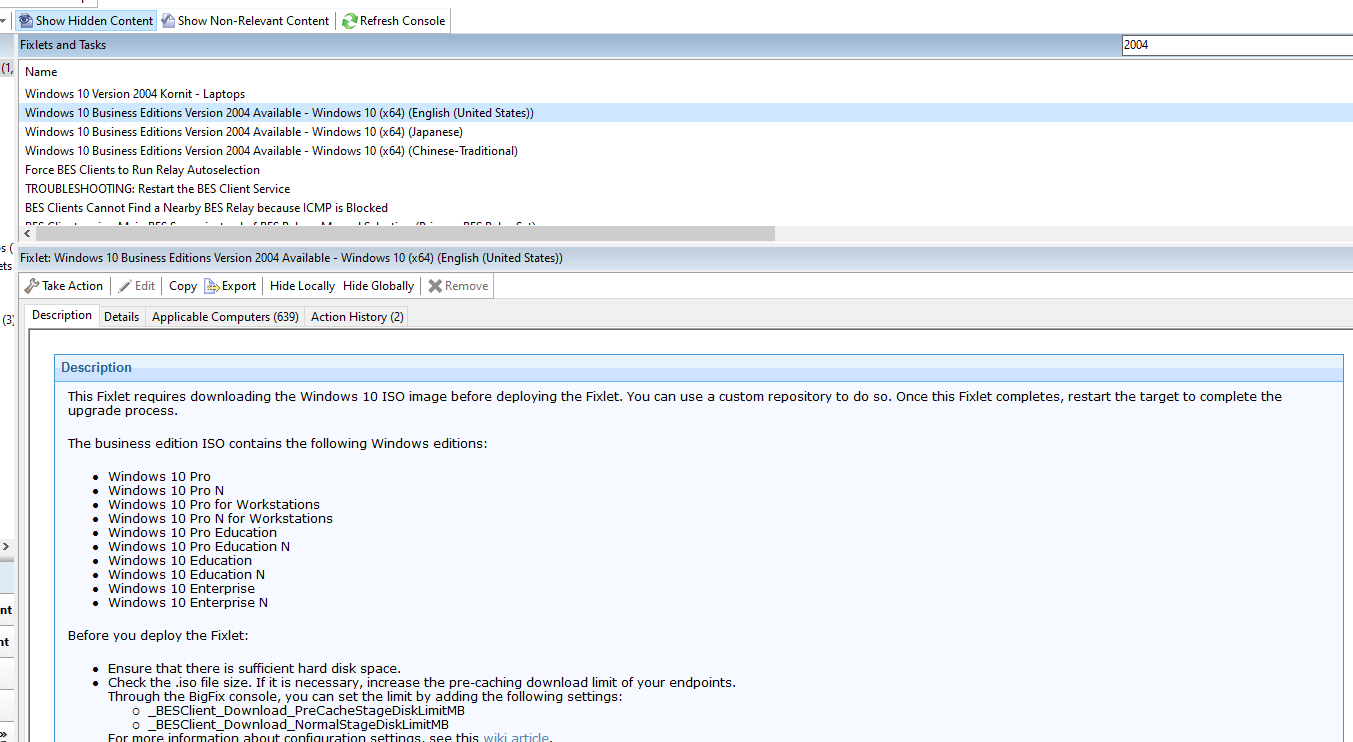Image resolution: width=1353 pixels, height=742 pixels.
Task: Toggle Show Non-Relevant Content button
Action: (245, 21)
